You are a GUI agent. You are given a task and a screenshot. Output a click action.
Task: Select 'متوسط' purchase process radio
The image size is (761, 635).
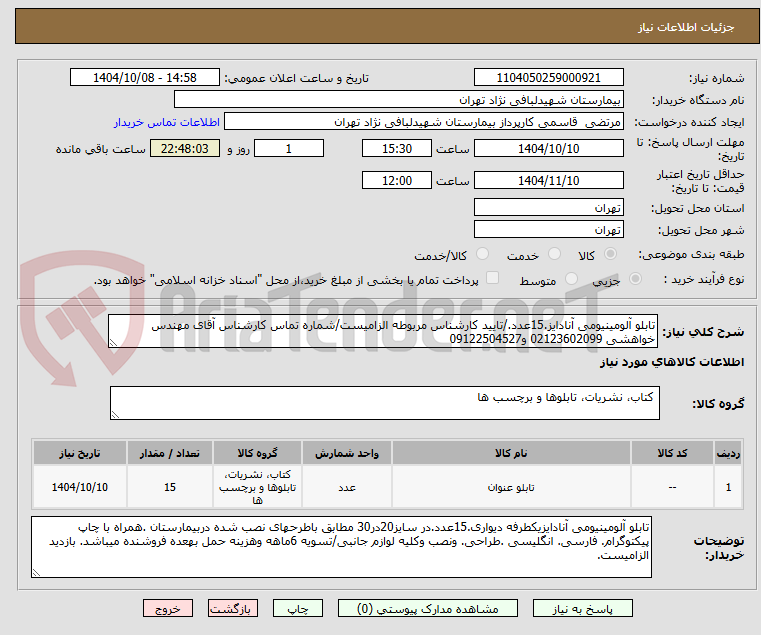coord(572,280)
